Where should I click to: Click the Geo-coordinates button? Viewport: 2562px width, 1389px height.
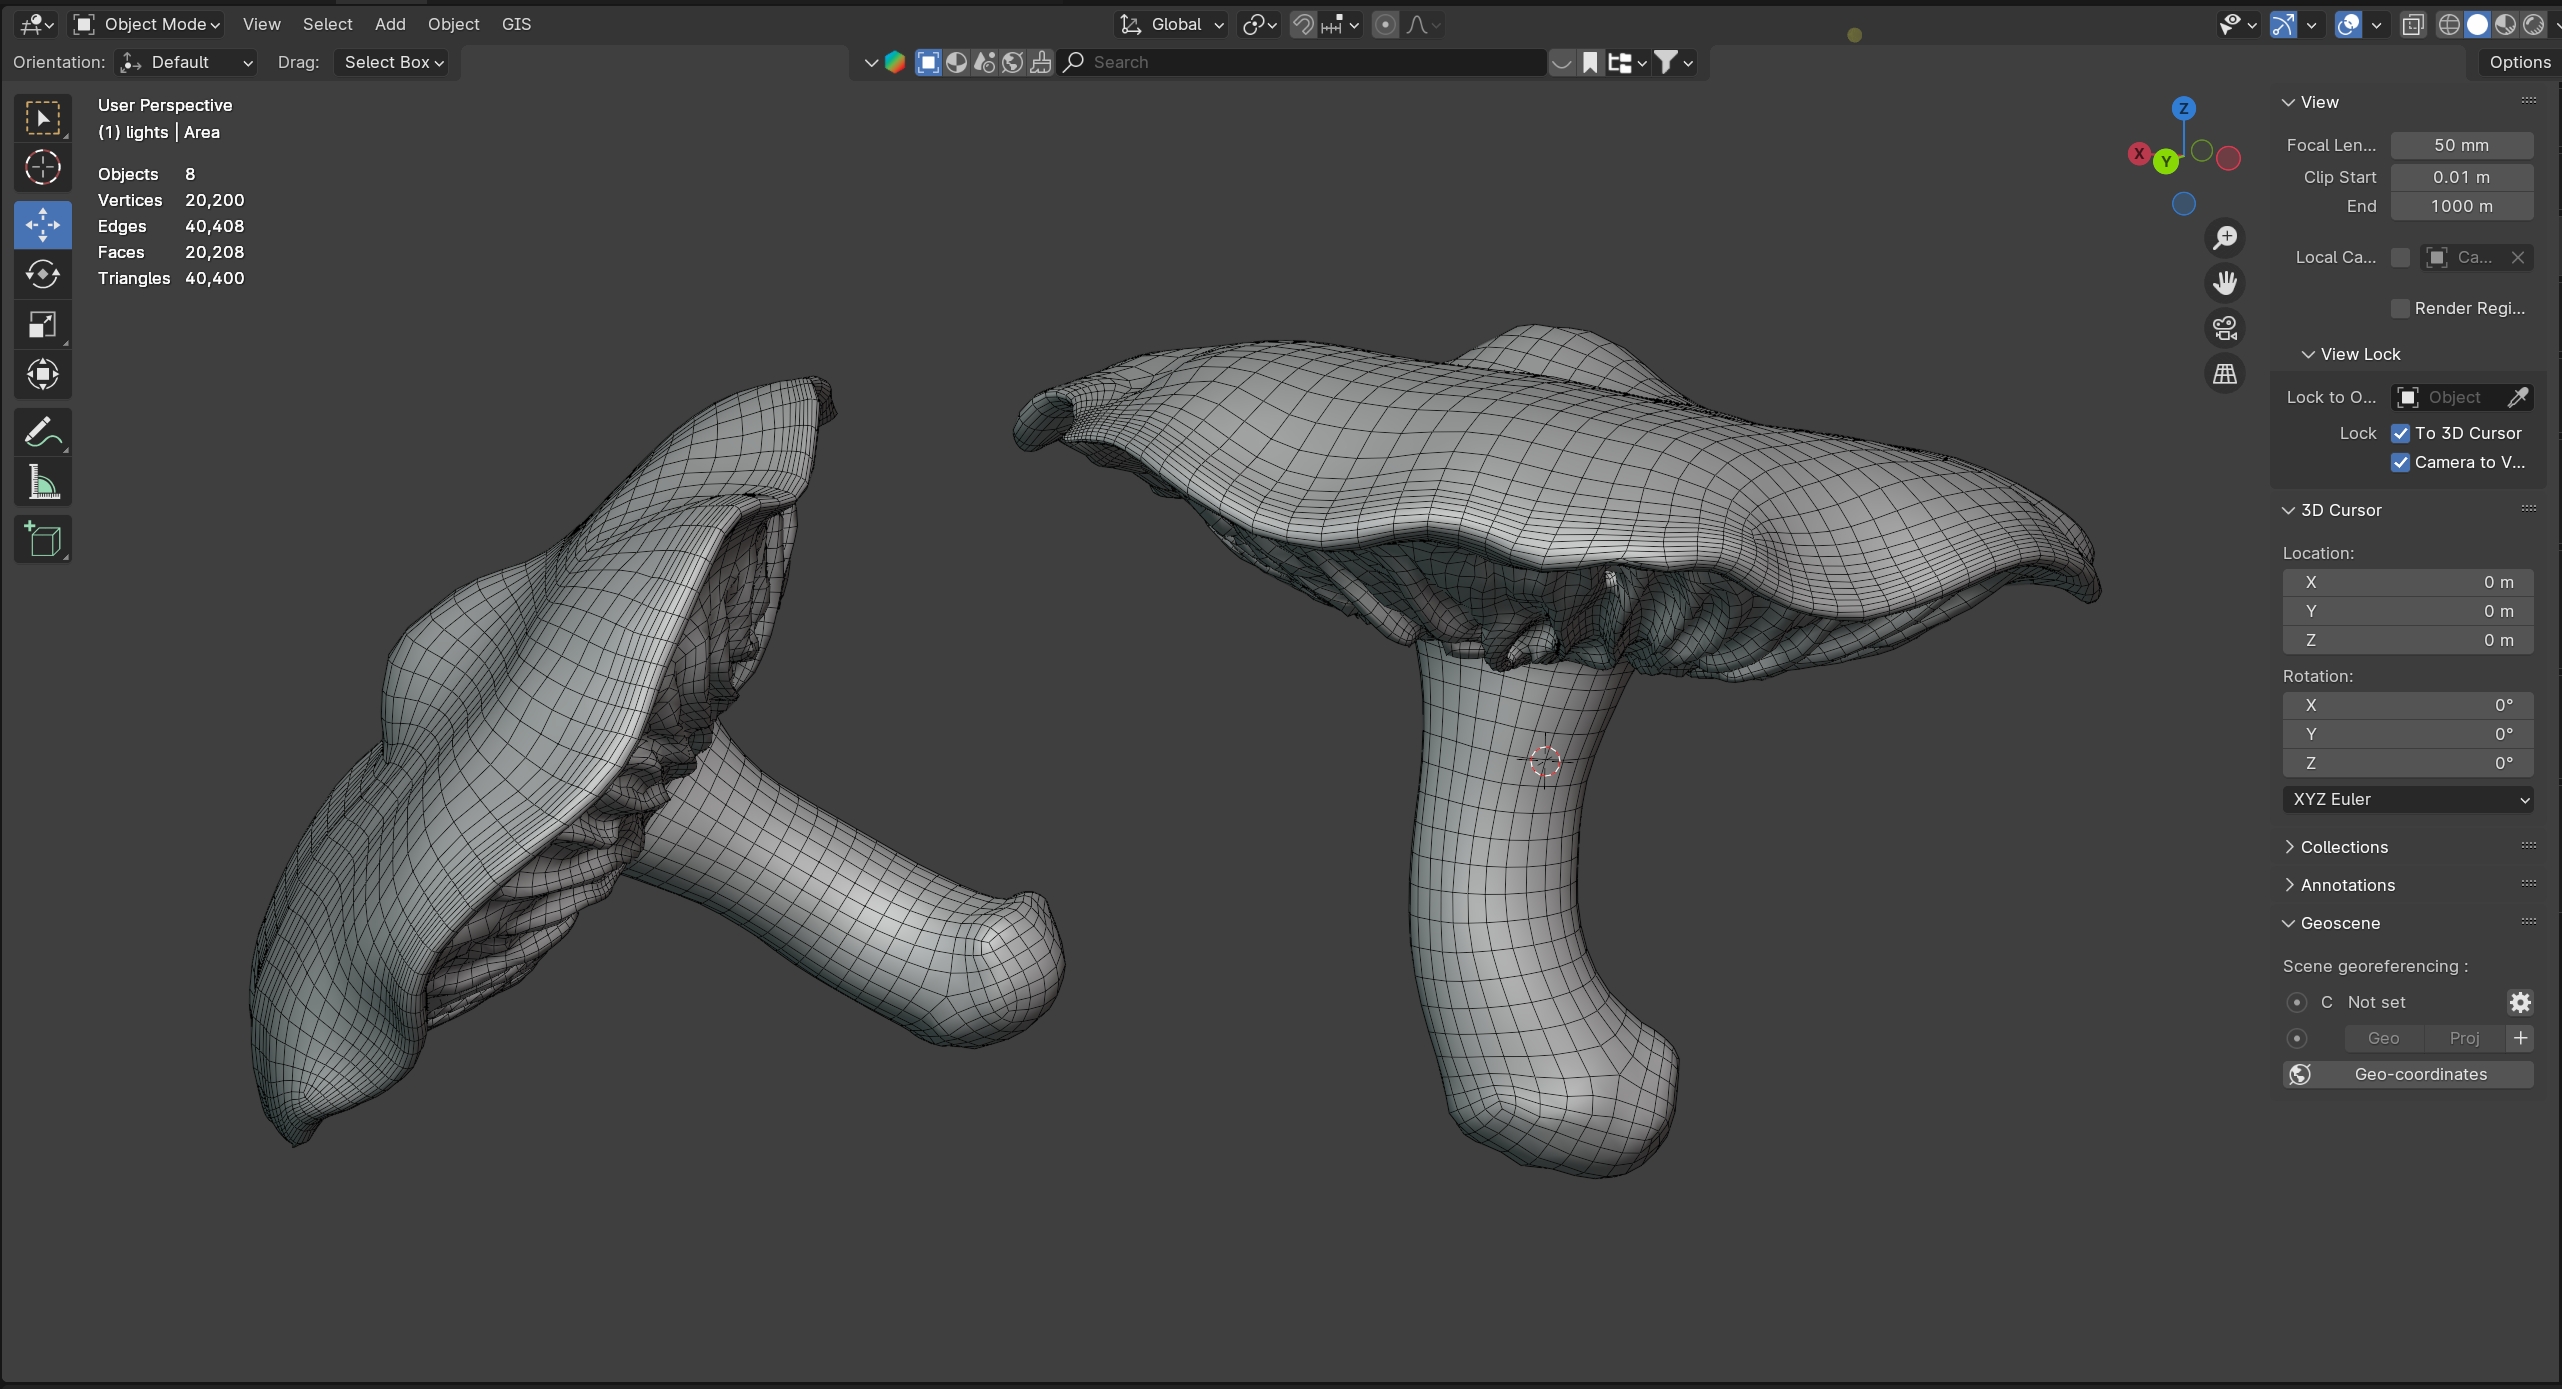click(2407, 1074)
